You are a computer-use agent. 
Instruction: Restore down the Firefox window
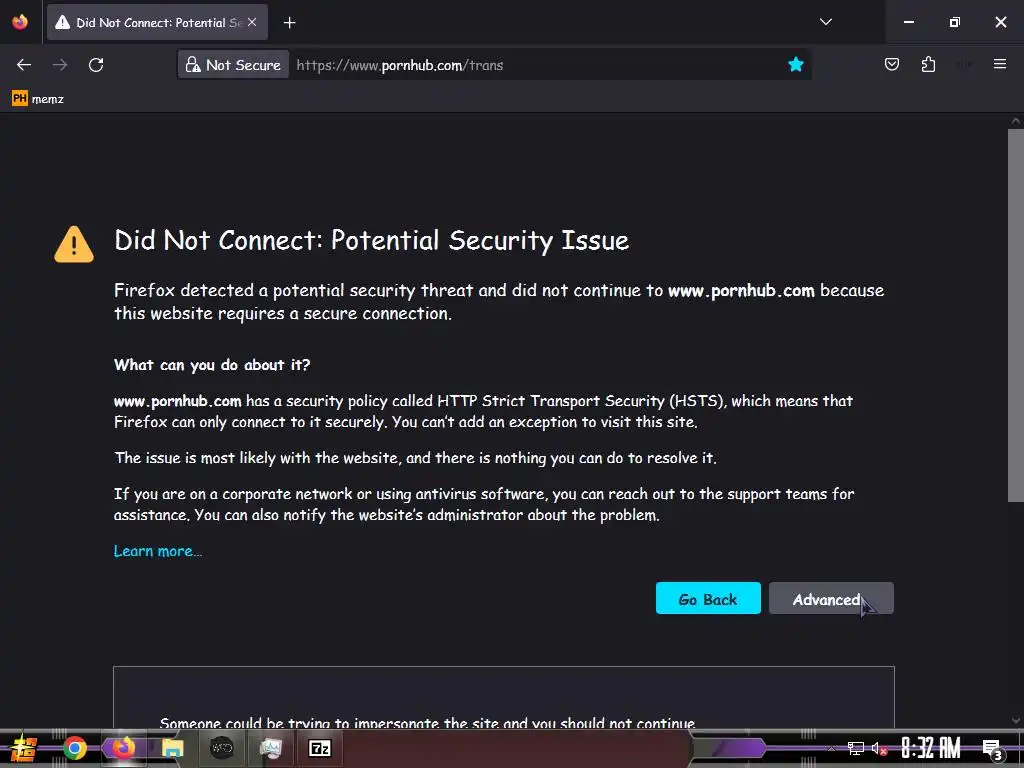(955, 22)
